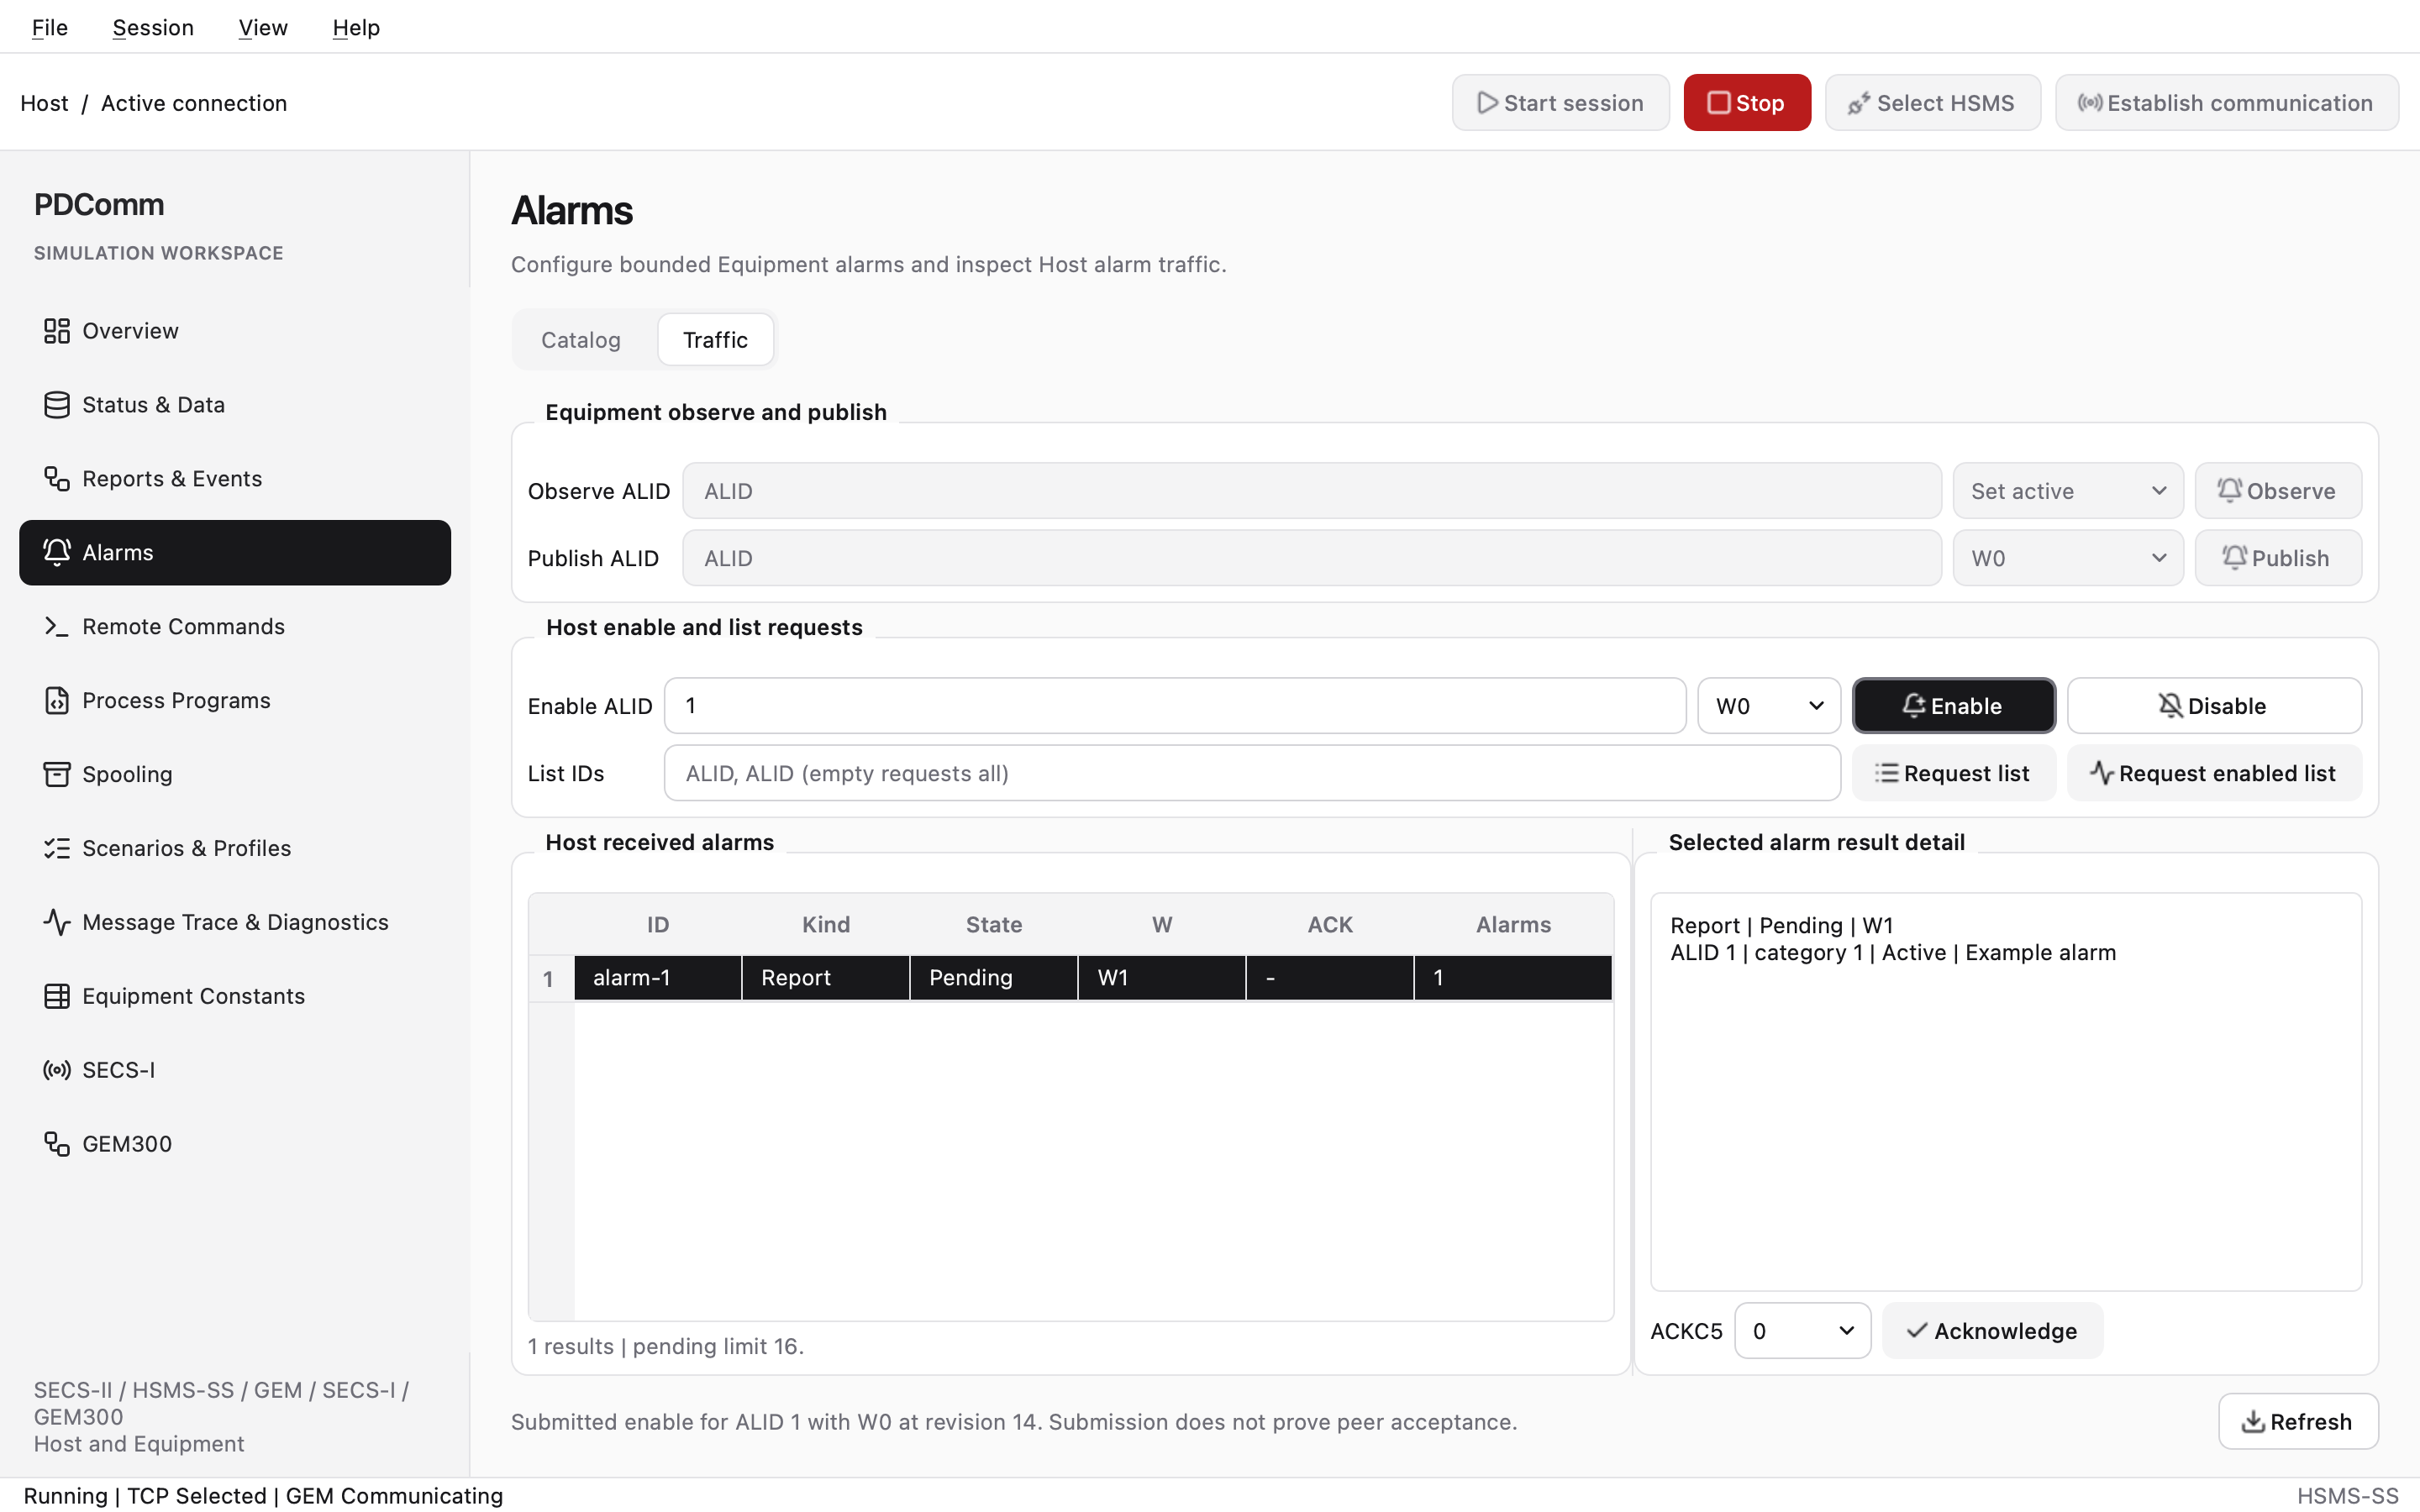The image size is (2420, 1512).
Task: Click the Pending state cell
Action: [x=994, y=978]
